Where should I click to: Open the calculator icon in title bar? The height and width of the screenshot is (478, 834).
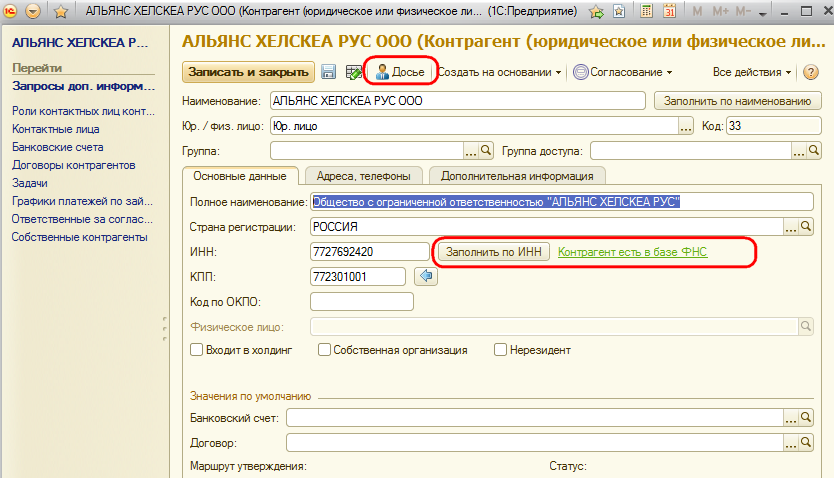[x=646, y=11]
